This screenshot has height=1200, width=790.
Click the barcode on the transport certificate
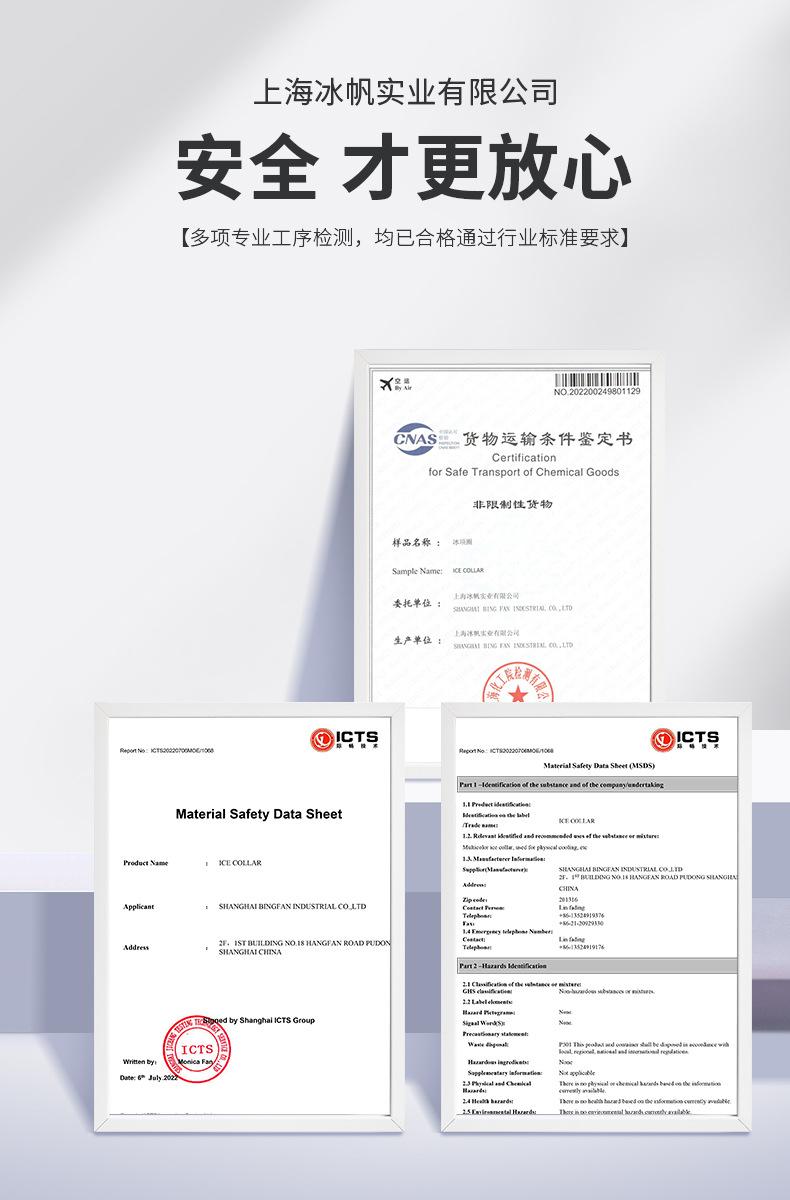(x=596, y=380)
